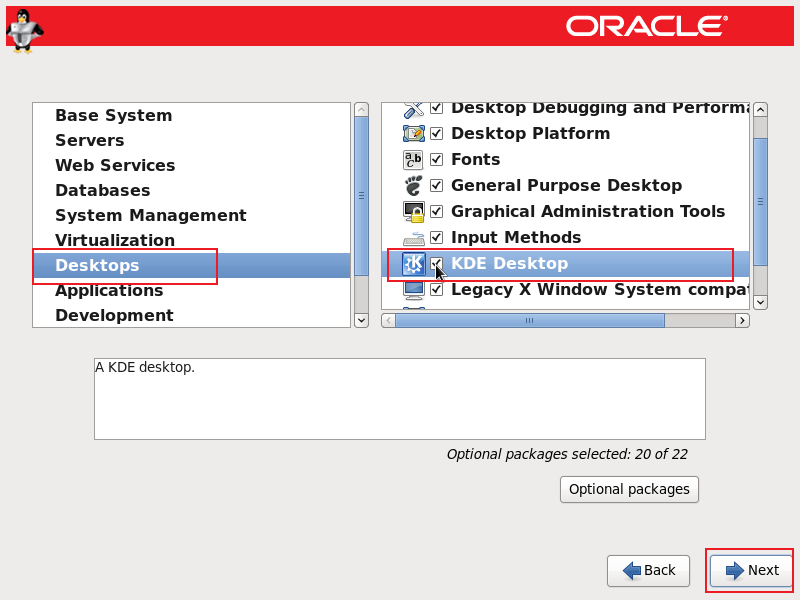Click the Desktop Platform package icon

click(414, 134)
